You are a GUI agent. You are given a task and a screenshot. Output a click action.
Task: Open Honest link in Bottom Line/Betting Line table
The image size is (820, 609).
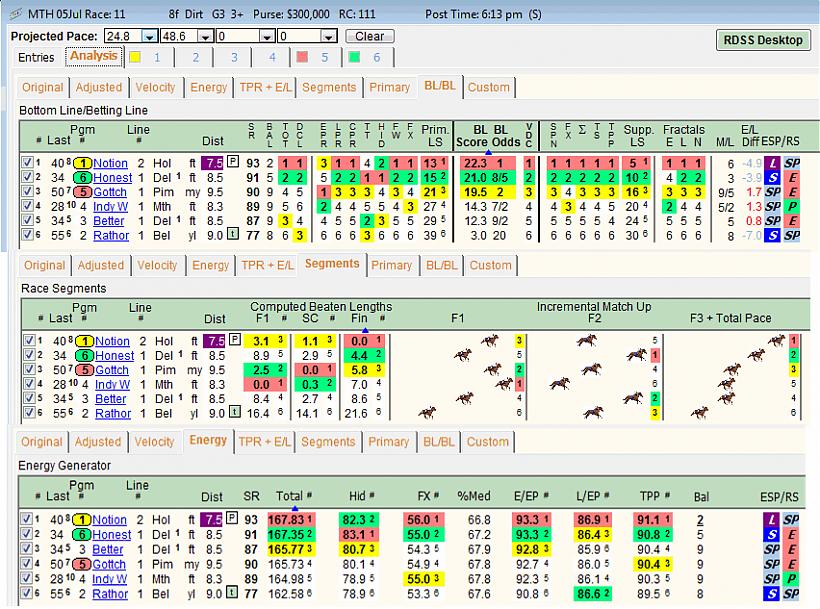[112, 178]
